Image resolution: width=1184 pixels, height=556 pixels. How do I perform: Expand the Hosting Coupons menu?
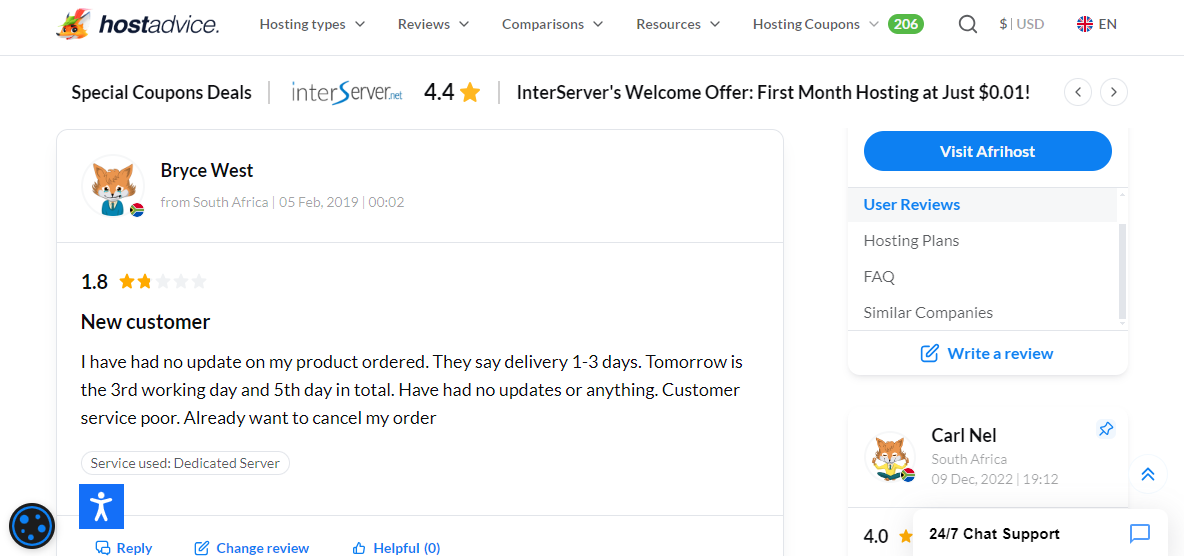pos(816,24)
